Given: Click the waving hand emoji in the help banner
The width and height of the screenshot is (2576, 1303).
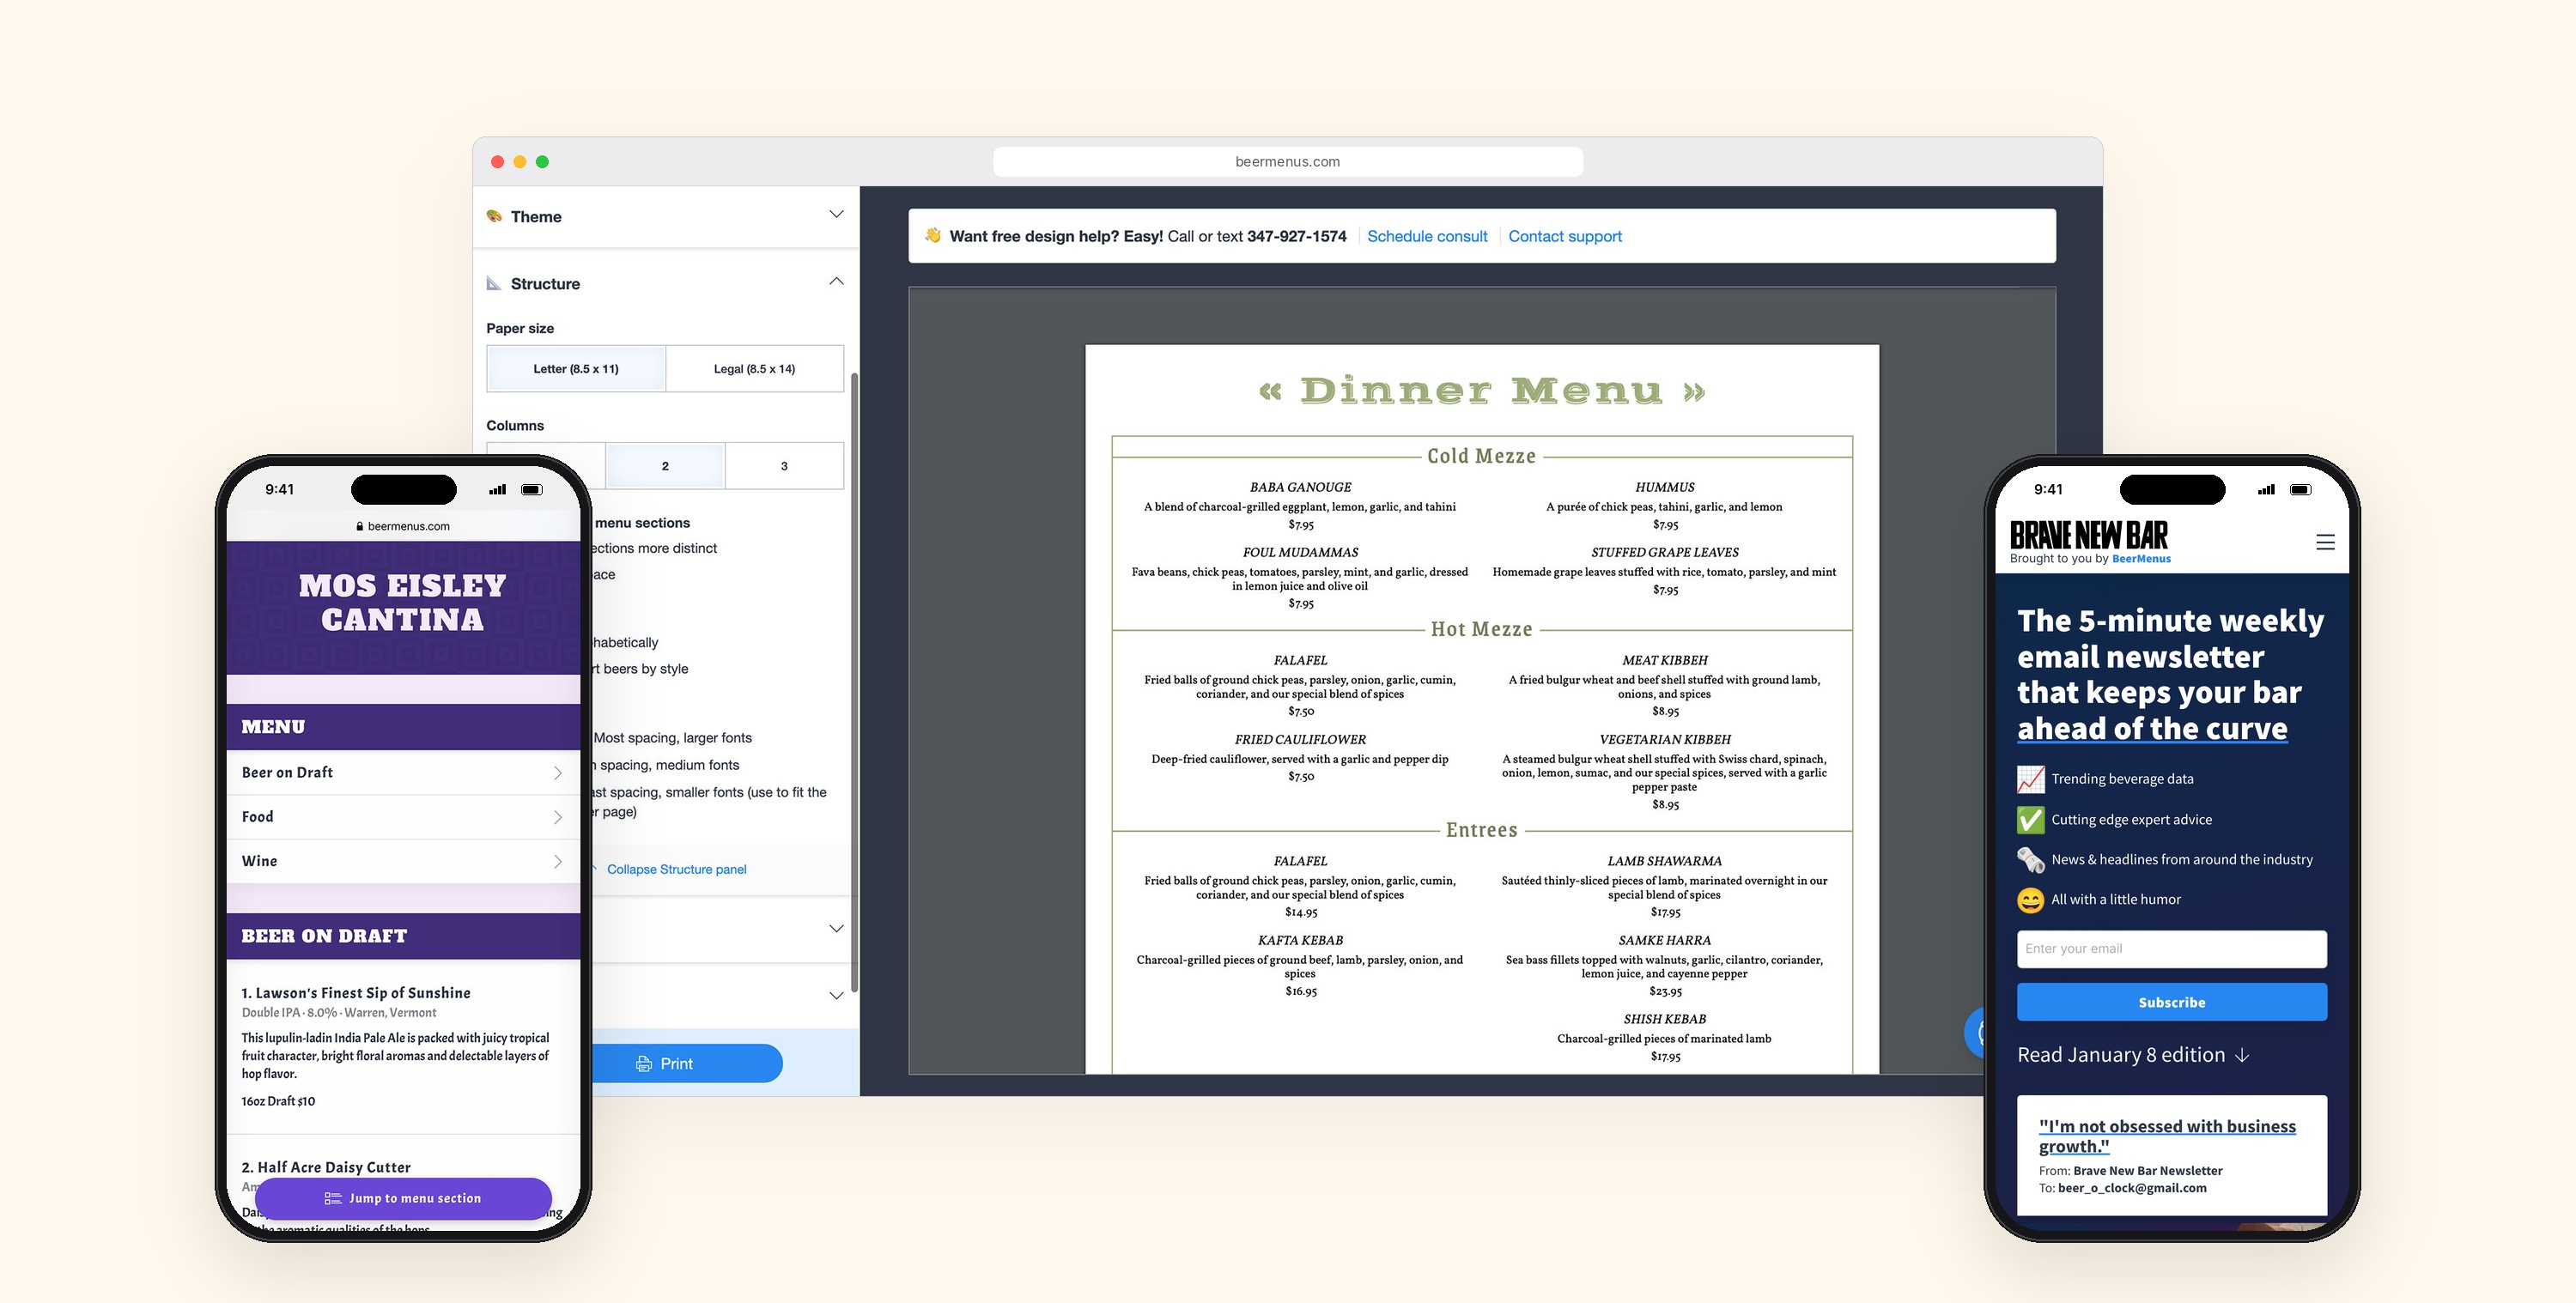Looking at the screenshot, I should 932,235.
